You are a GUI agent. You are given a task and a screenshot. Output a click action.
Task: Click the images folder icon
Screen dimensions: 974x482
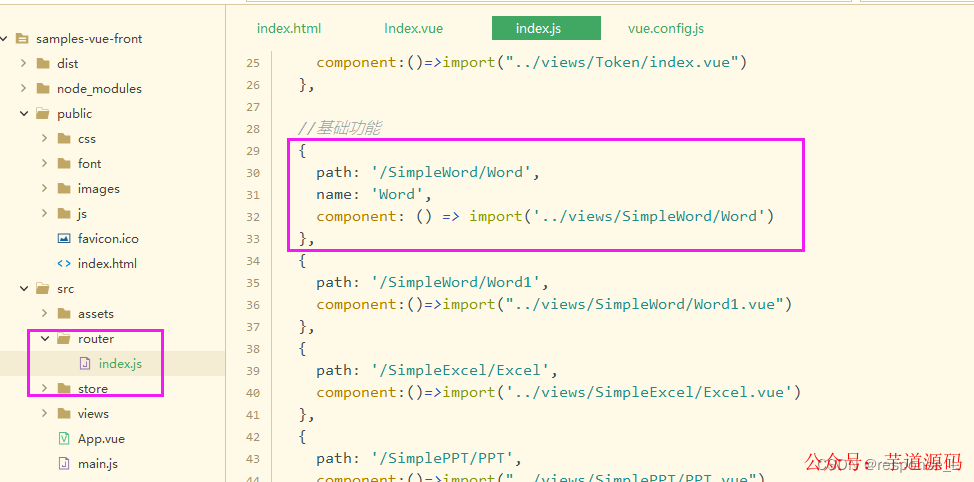(64, 188)
